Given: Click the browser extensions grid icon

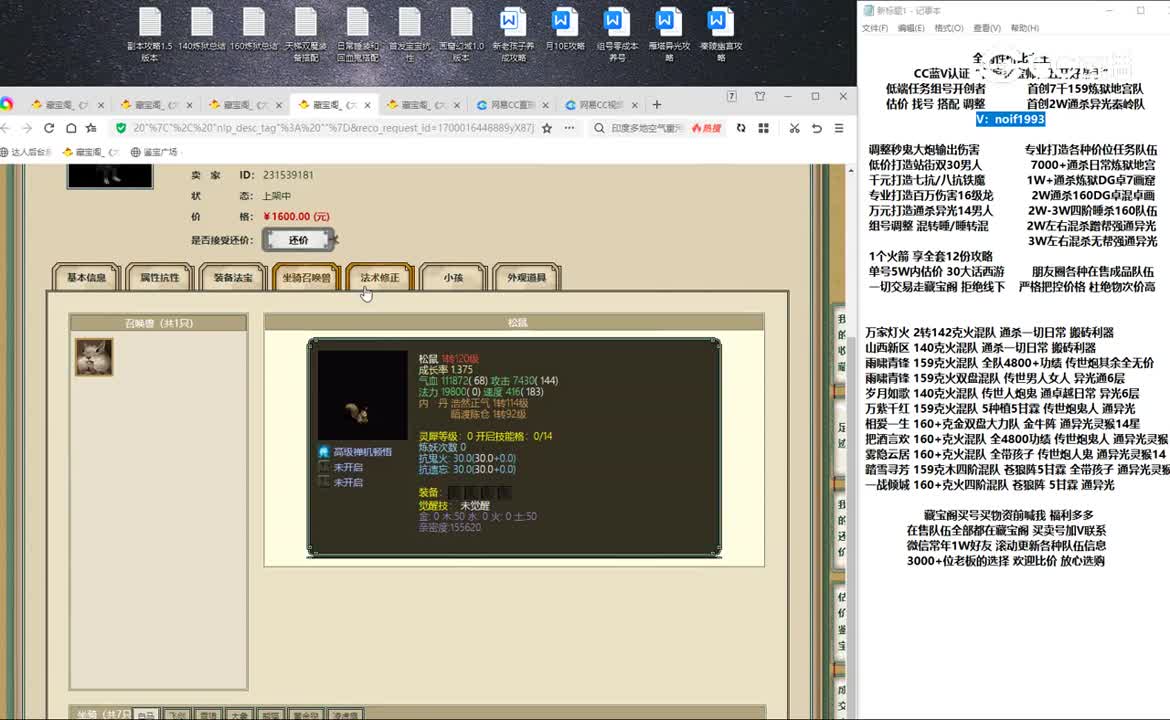Looking at the screenshot, I should [x=763, y=128].
